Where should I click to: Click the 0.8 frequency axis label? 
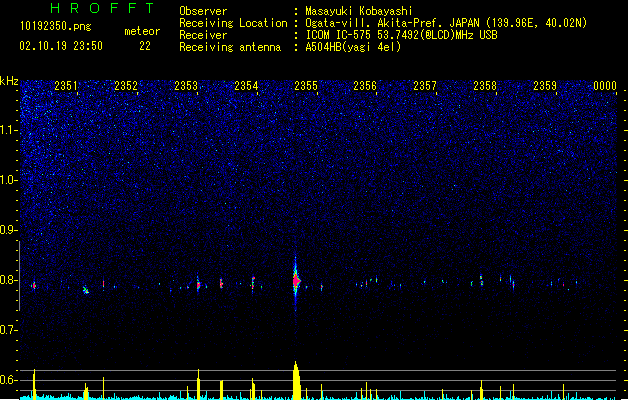(8, 280)
